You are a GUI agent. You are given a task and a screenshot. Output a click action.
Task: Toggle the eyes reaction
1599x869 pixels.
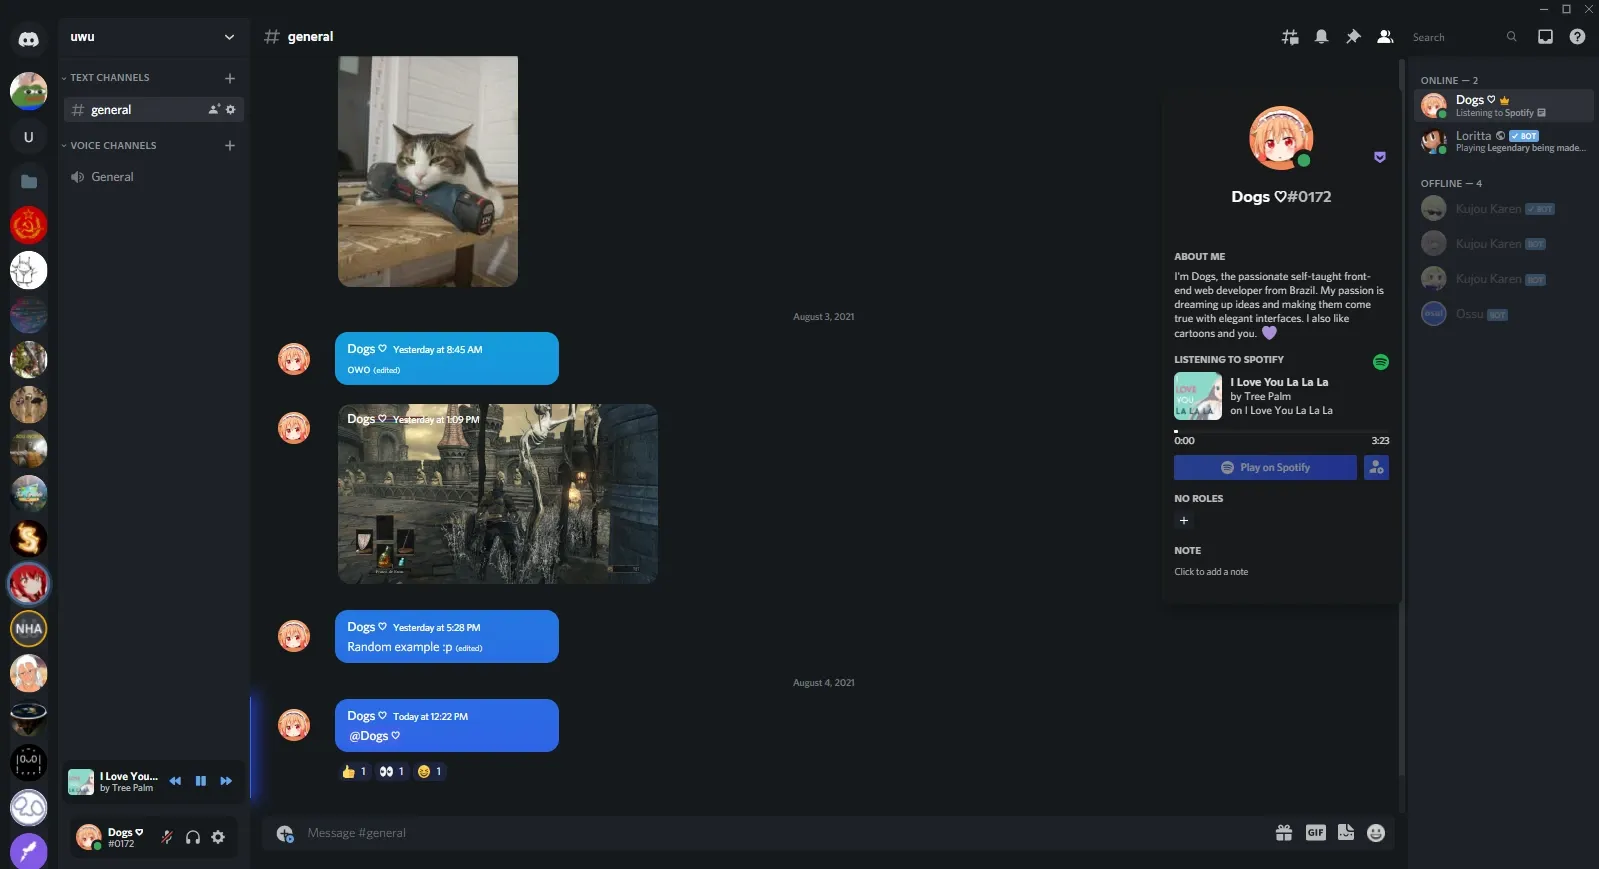392,772
